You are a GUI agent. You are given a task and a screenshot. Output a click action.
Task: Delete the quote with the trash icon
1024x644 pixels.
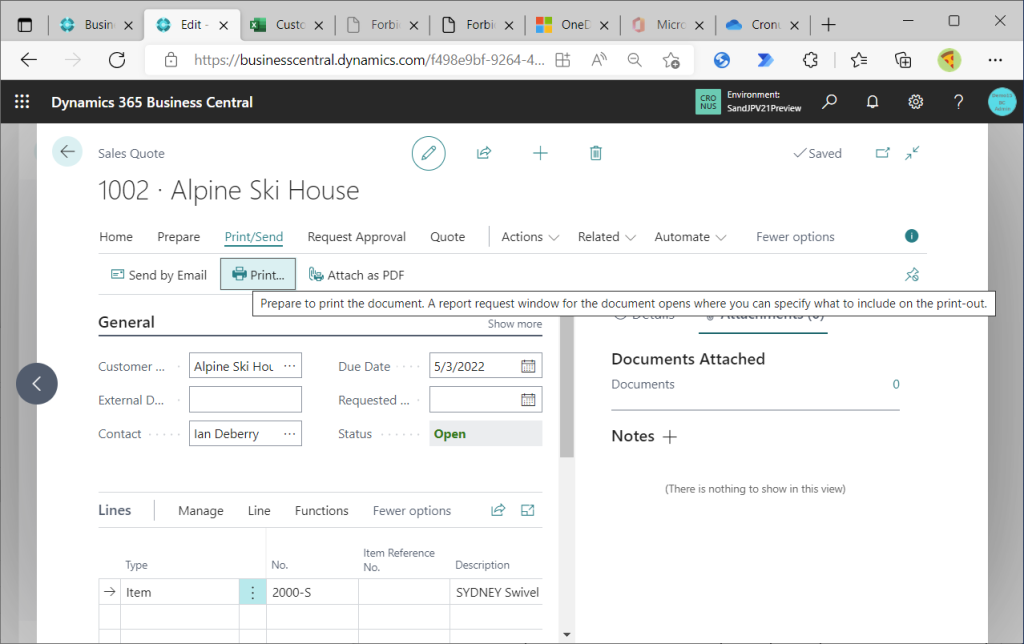[596, 153]
